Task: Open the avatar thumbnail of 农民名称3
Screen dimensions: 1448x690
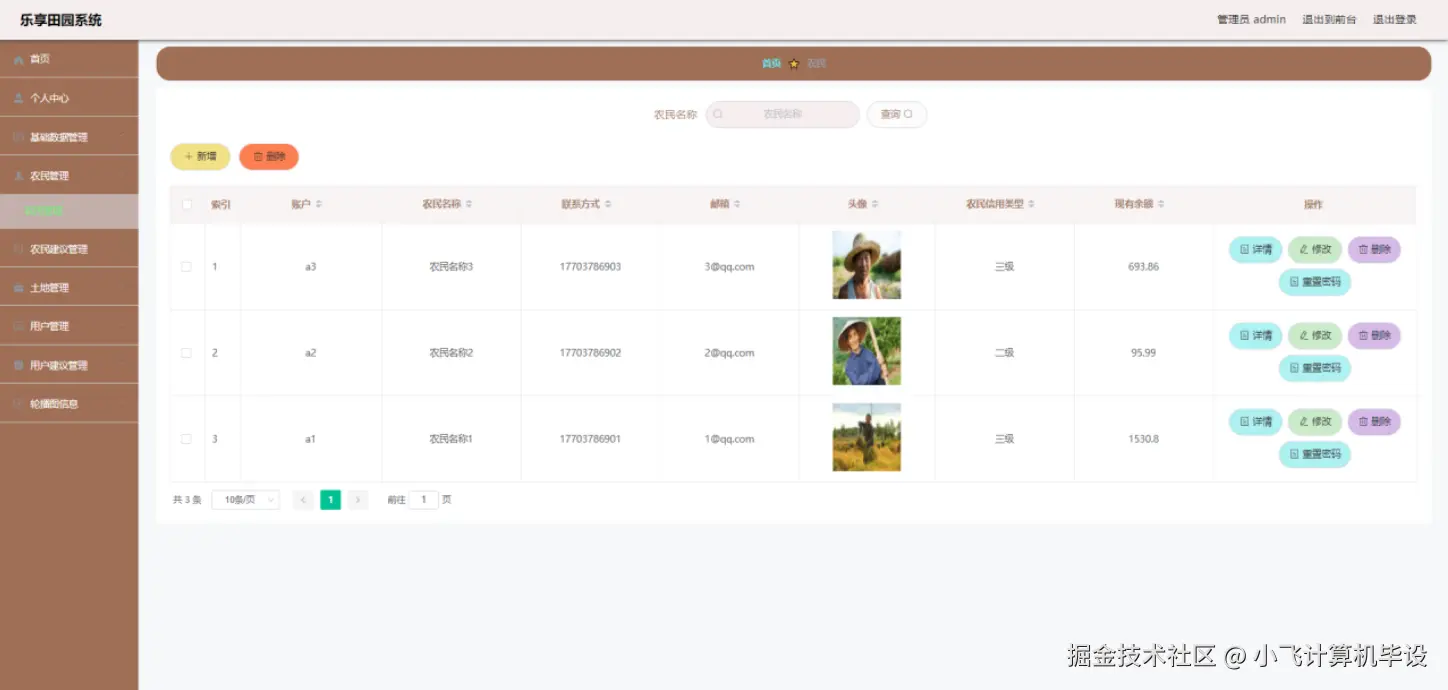Action: pos(866,265)
